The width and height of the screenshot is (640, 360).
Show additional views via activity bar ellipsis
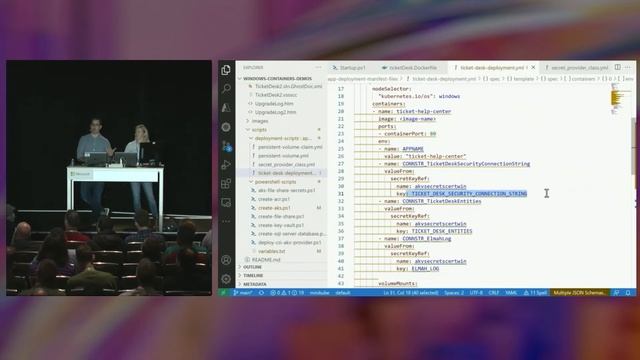[x=226, y=221]
